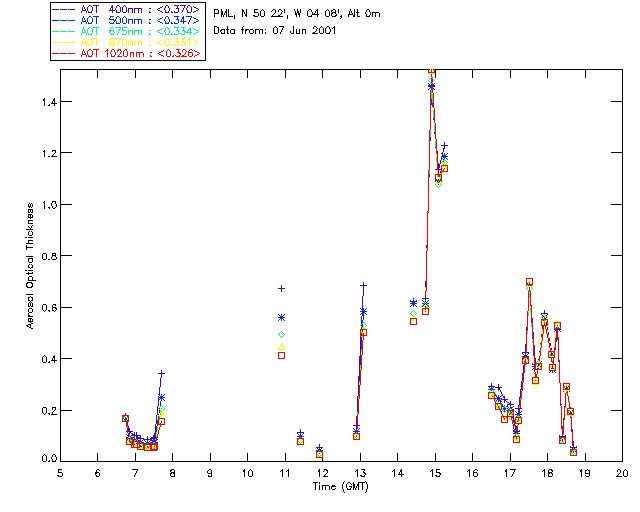Click the isolated red square marker near 11 GMT
The image size is (640, 512).
282,355
